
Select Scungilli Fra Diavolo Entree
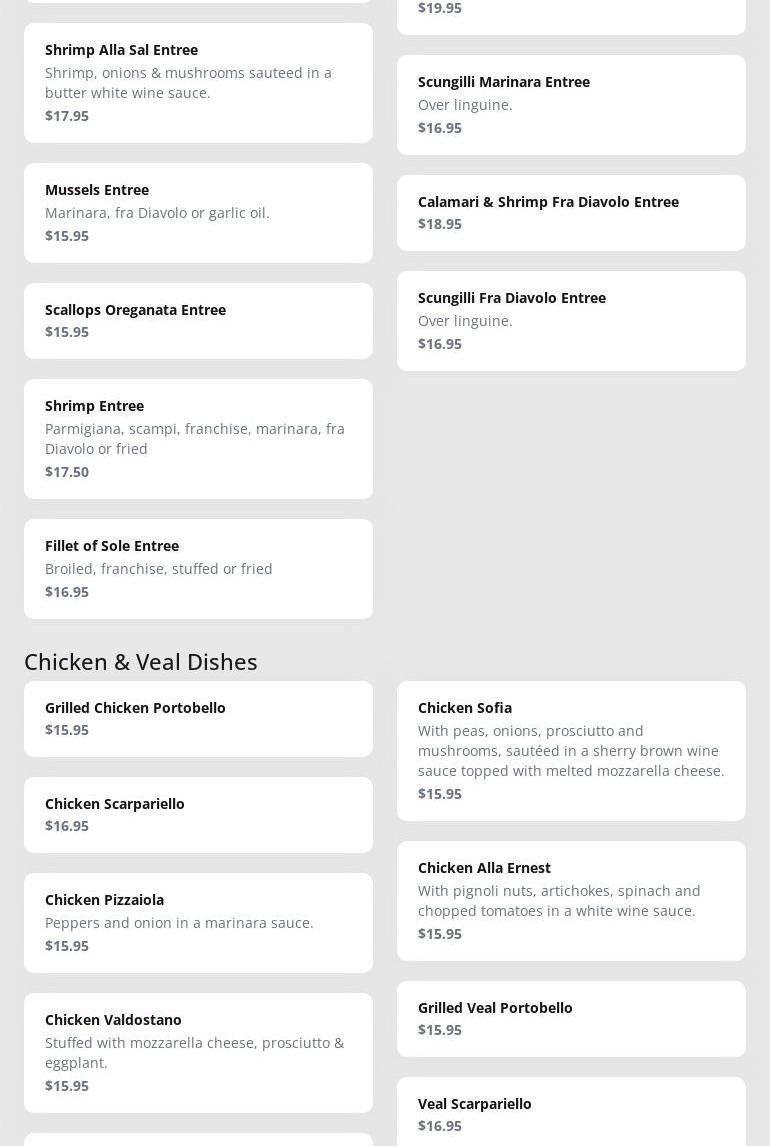pos(571,320)
